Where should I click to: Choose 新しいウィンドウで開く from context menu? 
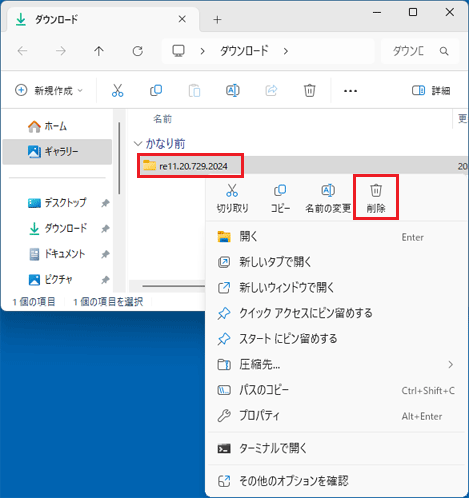click(x=336, y=288)
